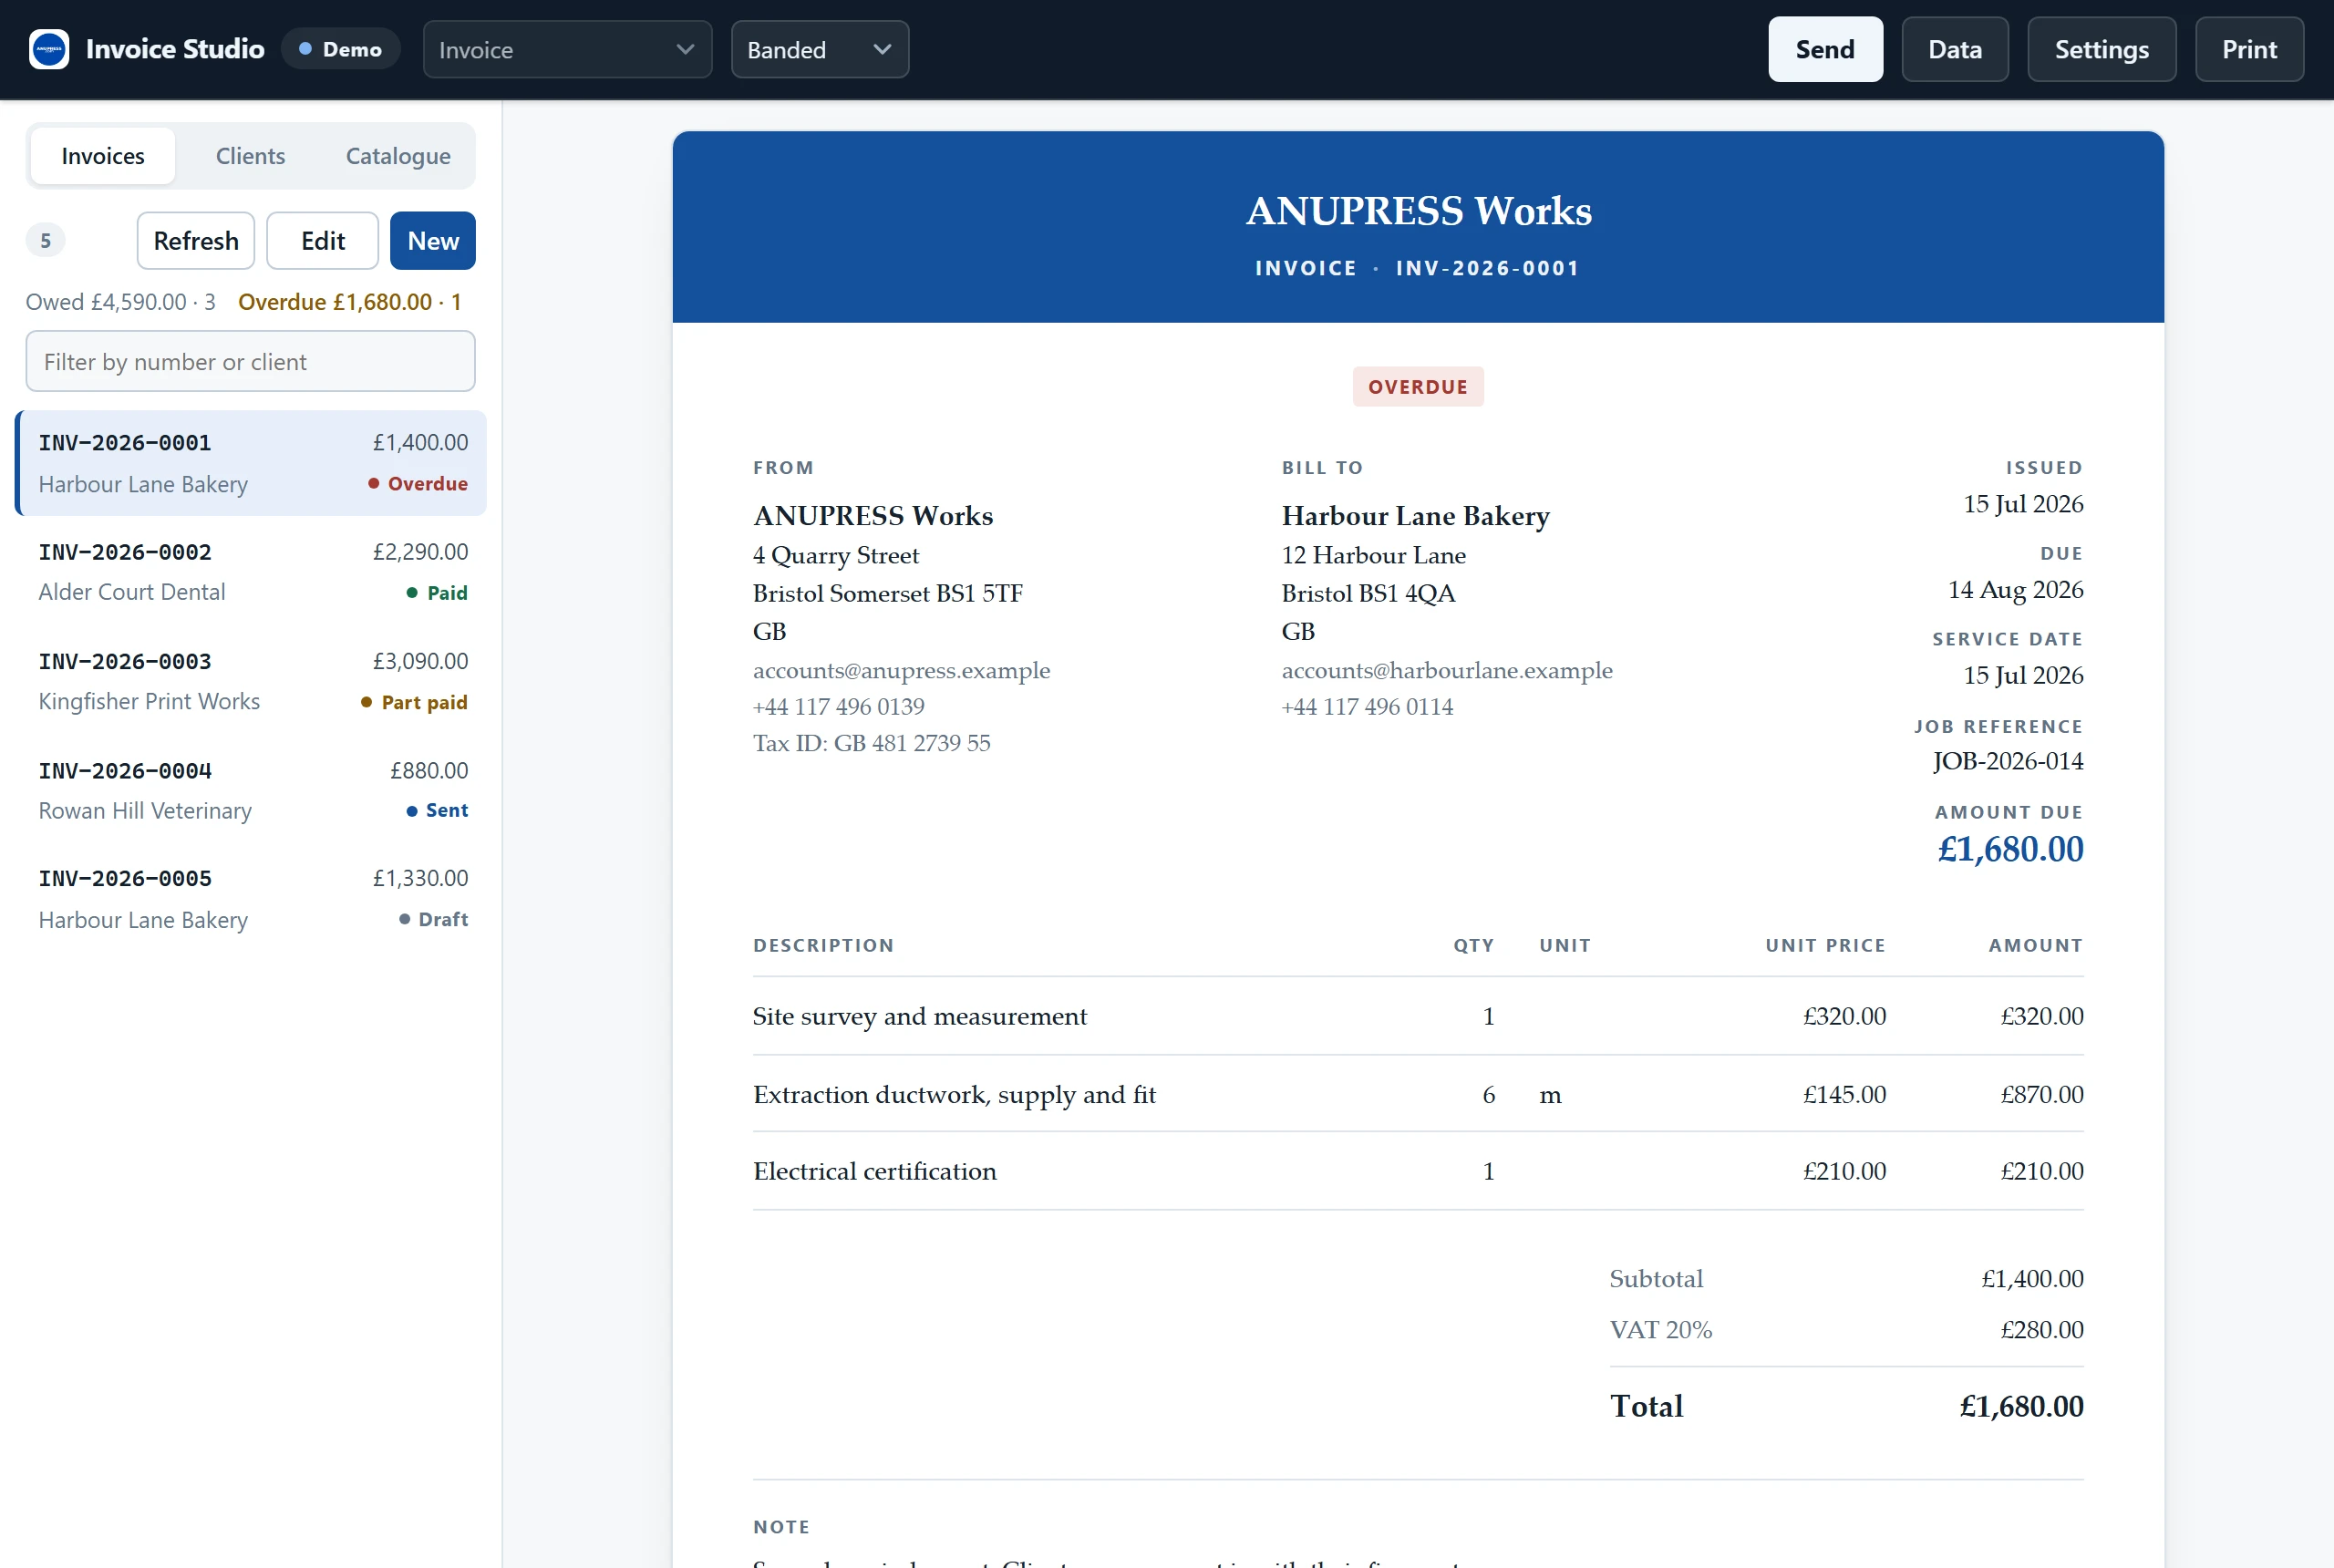Select invoice INV-2026-0003 Kingfisher Print Works
This screenshot has width=2334, height=1568.
[252, 681]
